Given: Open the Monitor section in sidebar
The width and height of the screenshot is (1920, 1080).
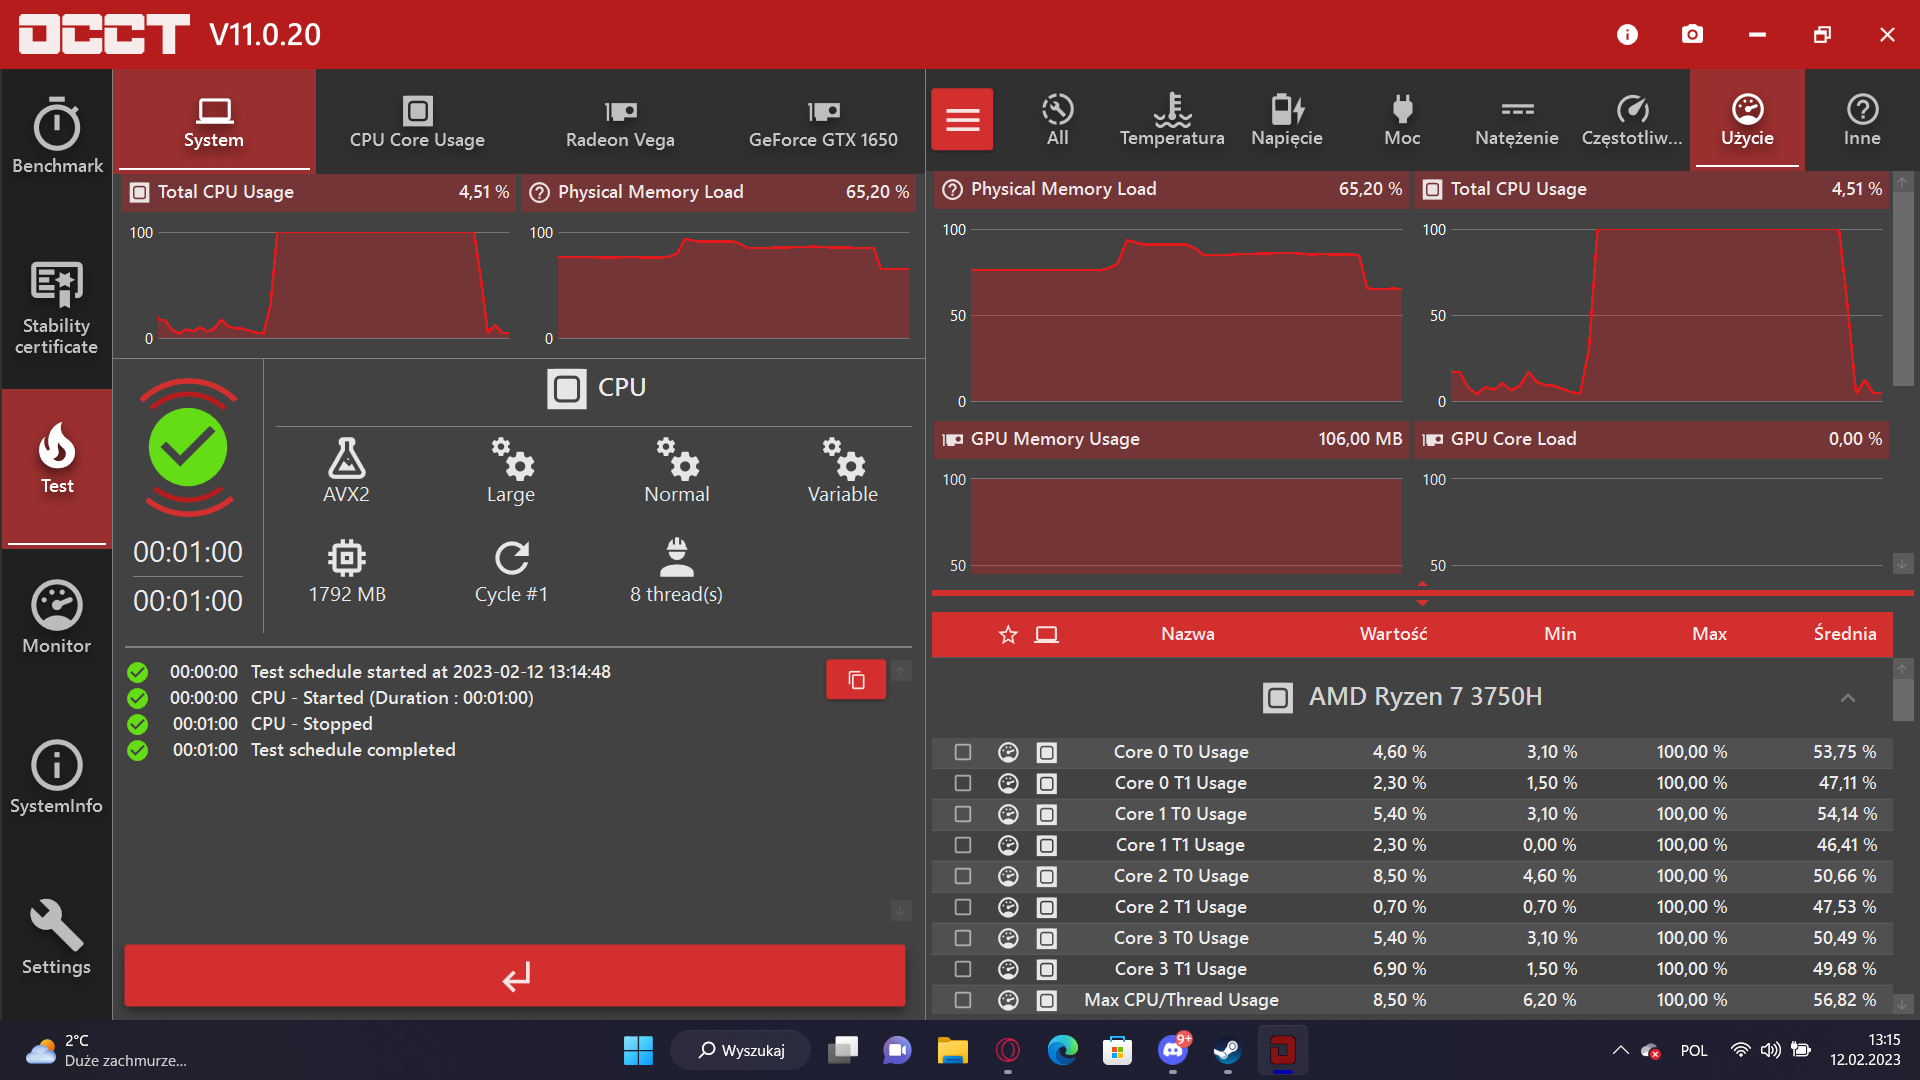Looking at the screenshot, I should tap(57, 617).
